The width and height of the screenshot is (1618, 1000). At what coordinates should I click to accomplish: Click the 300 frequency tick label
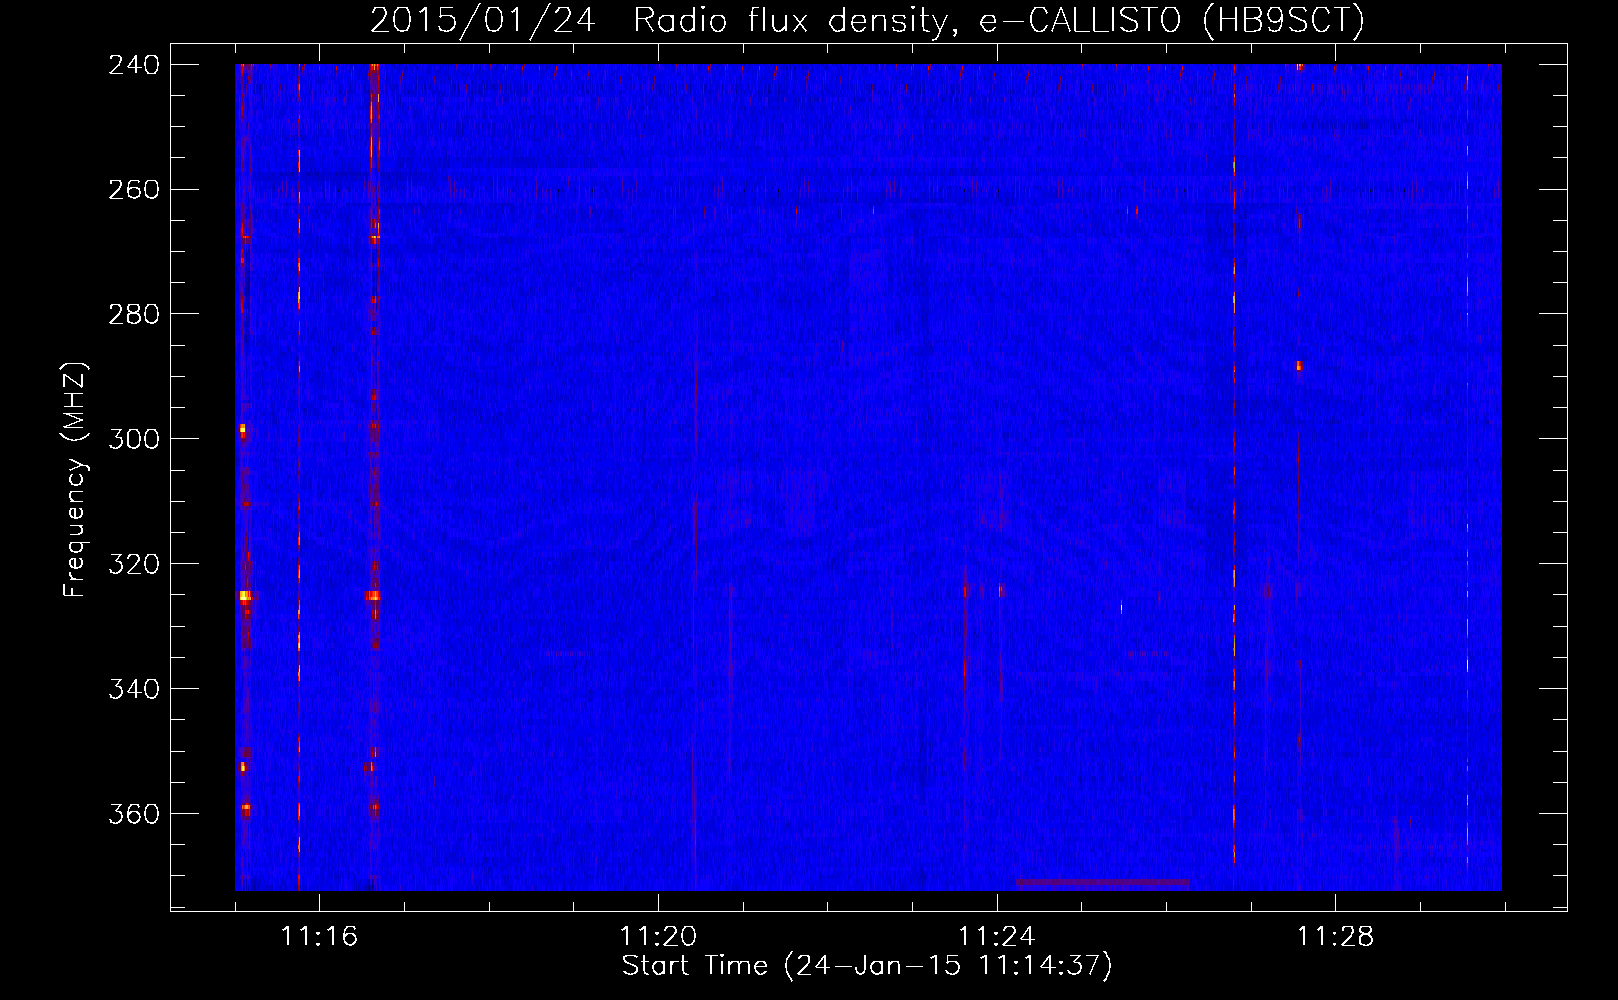coord(133,439)
